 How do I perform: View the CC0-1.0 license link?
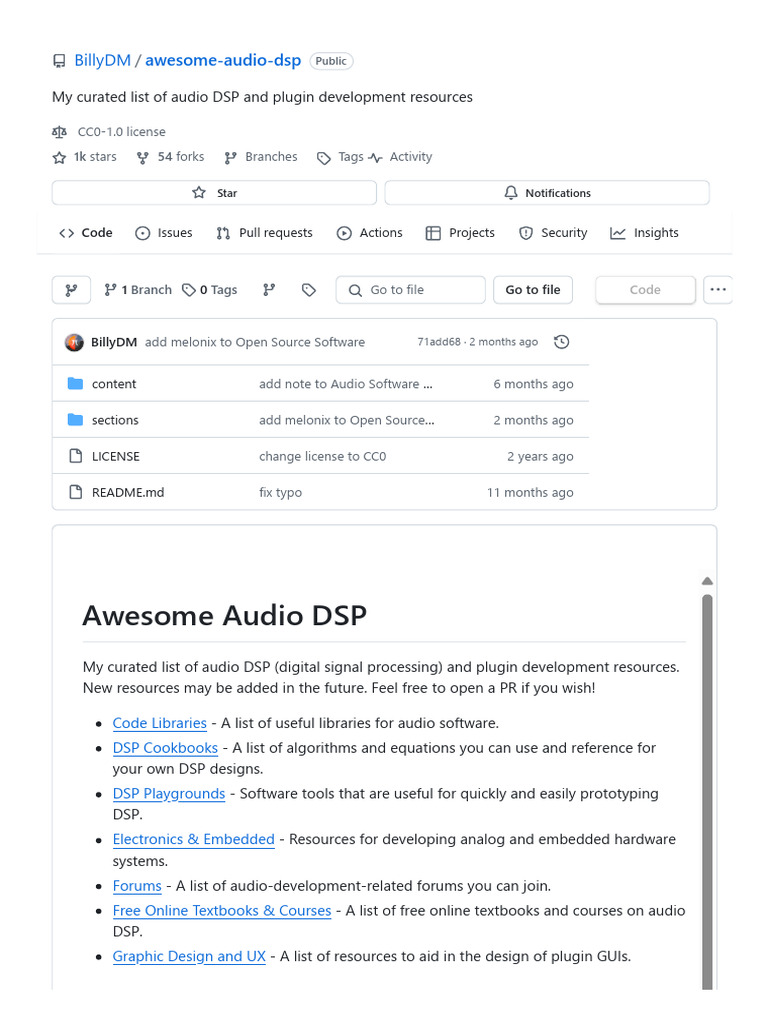[x=121, y=132]
